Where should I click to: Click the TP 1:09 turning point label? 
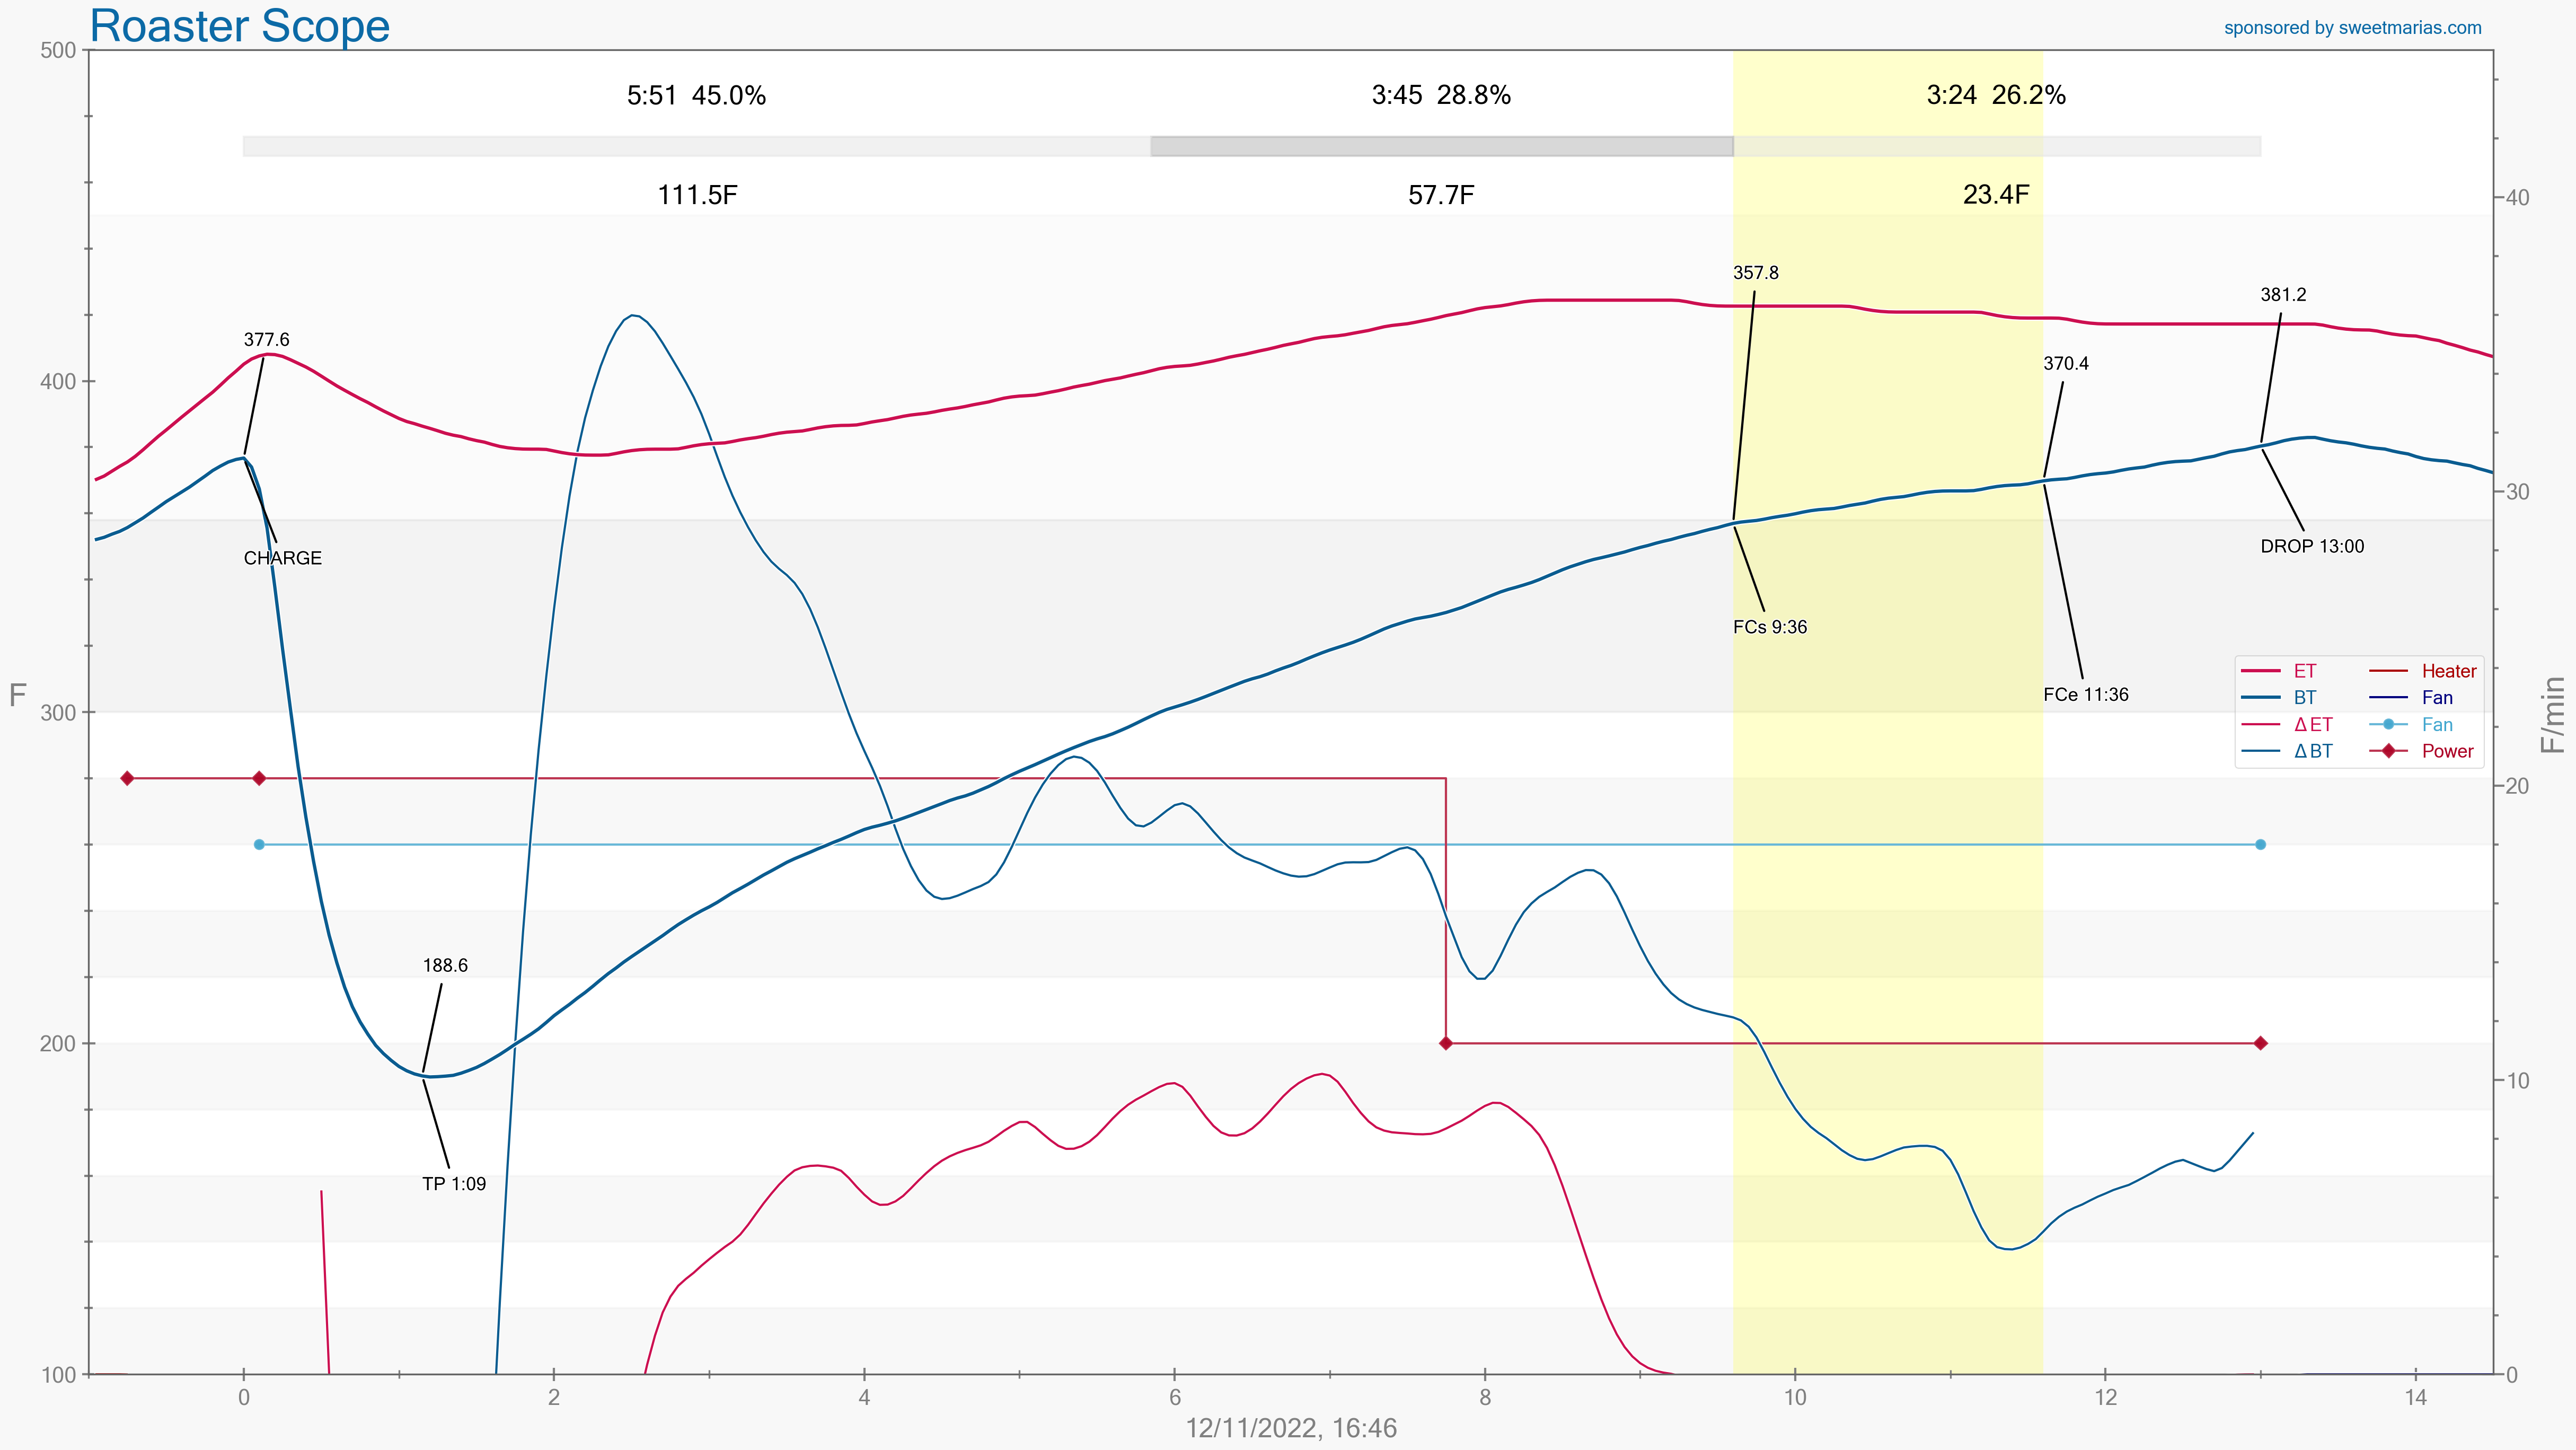pyautogui.click(x=454, y=1184)
